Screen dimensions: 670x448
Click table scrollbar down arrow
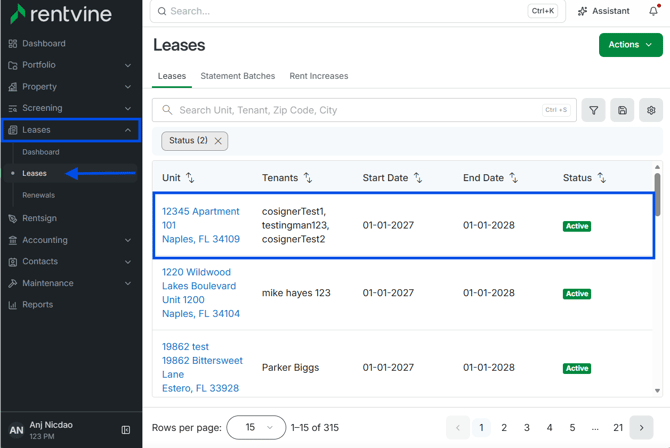tap(657, 391)
